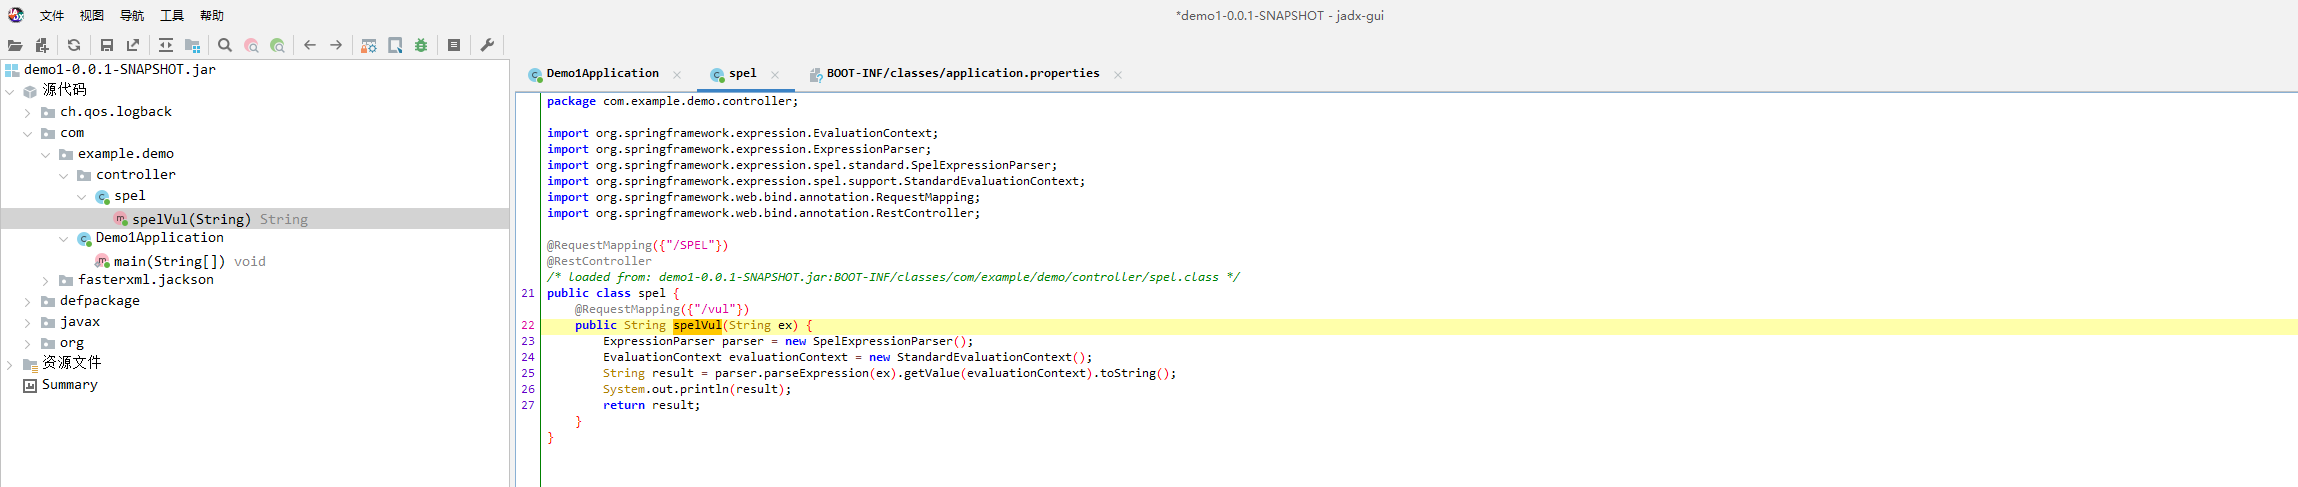
Task: Click the add files toolbar icon
Action: [42, 45]
